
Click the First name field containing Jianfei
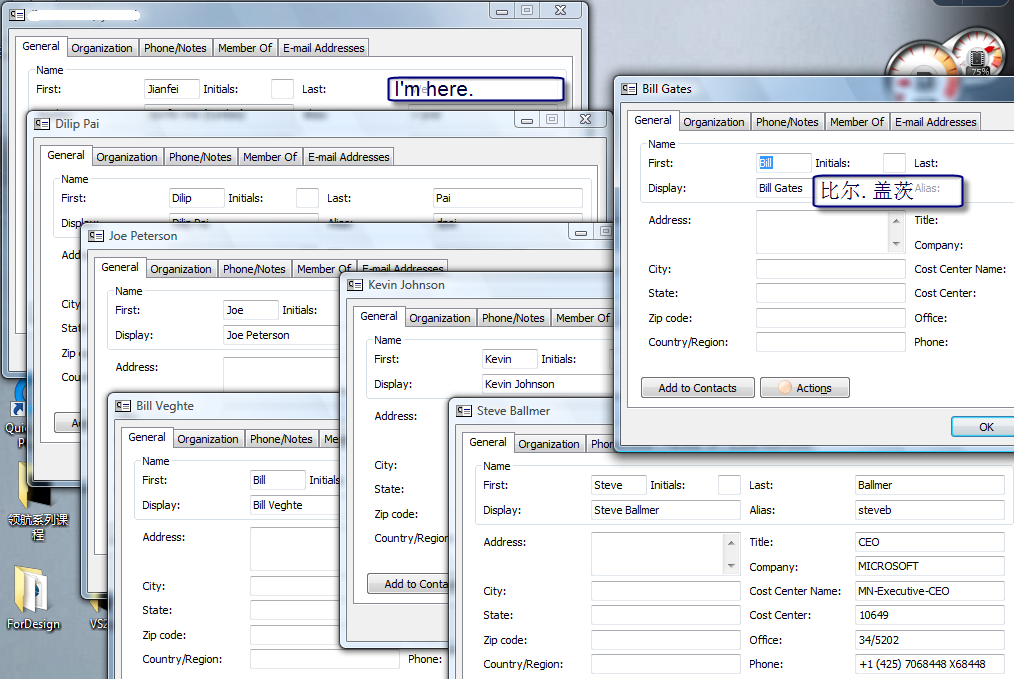click(x=171, y=89)
